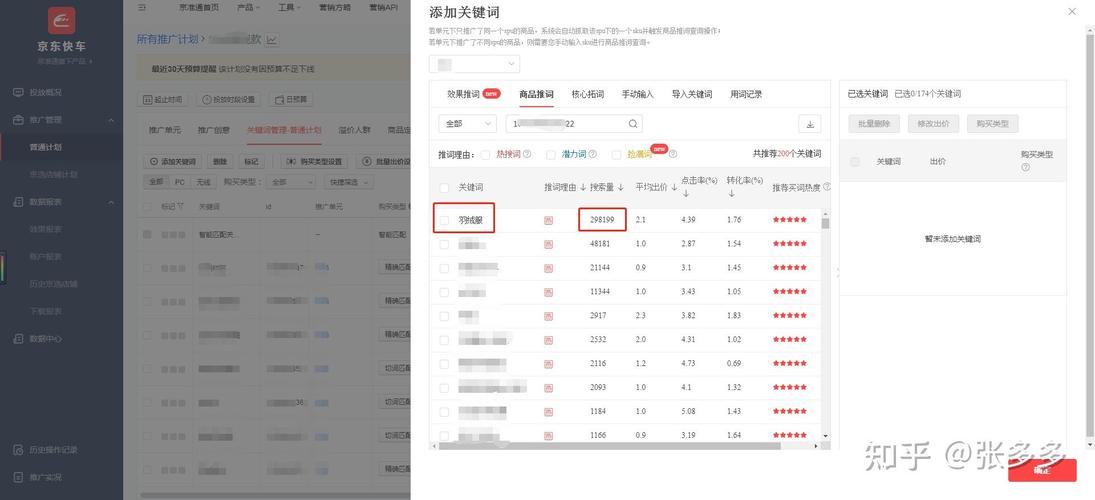Tick the checkbox in the 21144 row

[x=444, y=268]
